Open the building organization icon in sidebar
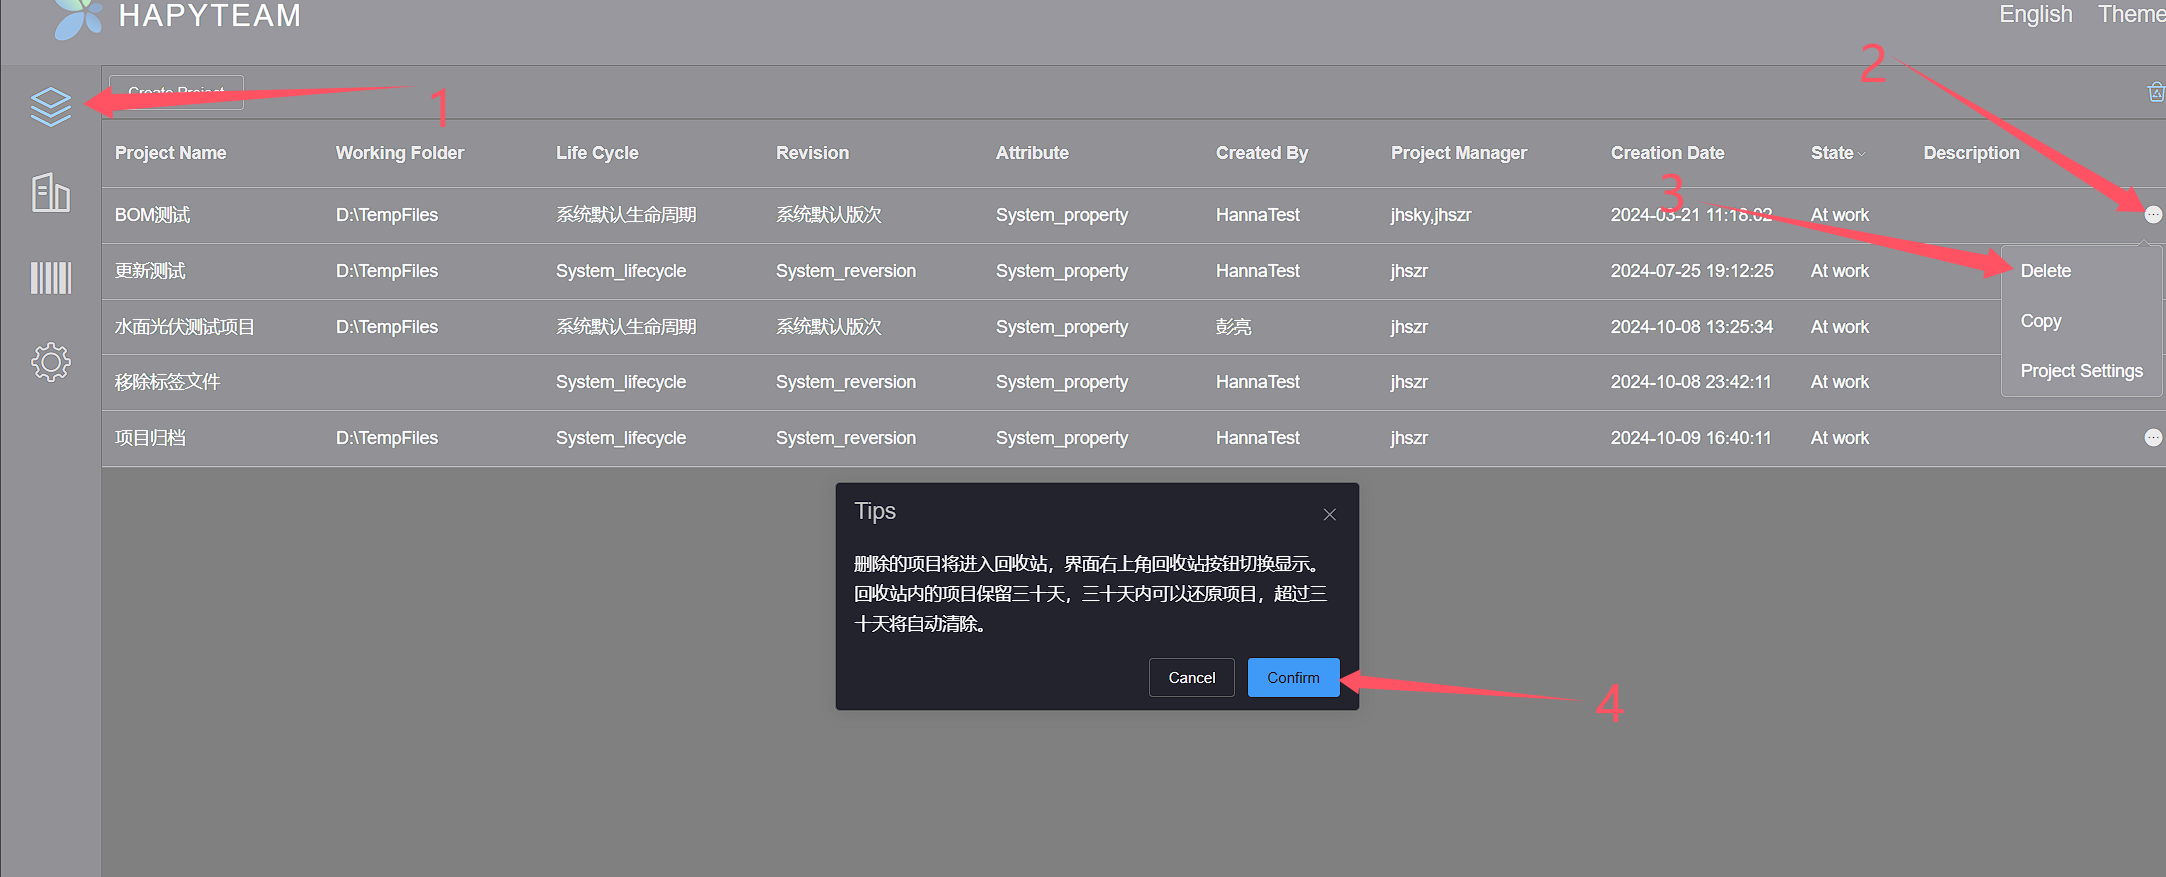The height and width of the screenshot is (877, 2166). pos(51,192)
